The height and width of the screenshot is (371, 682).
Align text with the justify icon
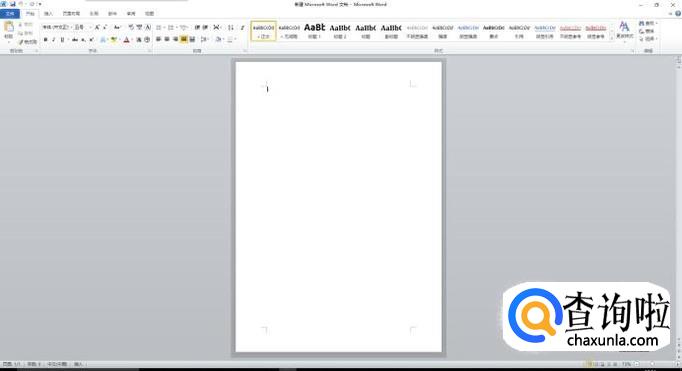click(x=184, y=40)
